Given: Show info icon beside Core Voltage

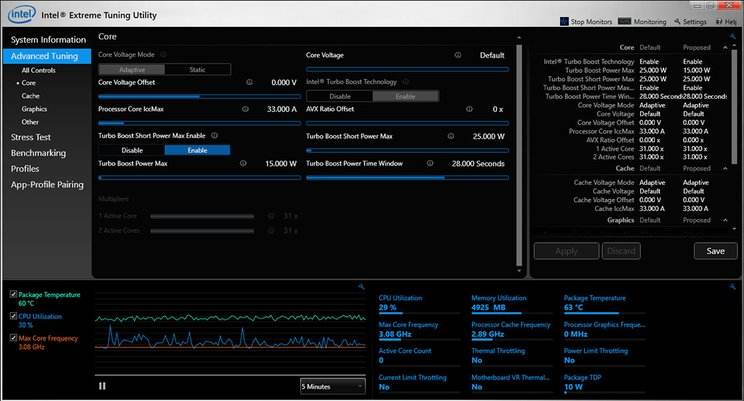Looking at the screenshot, I should (x=458, y=55).
